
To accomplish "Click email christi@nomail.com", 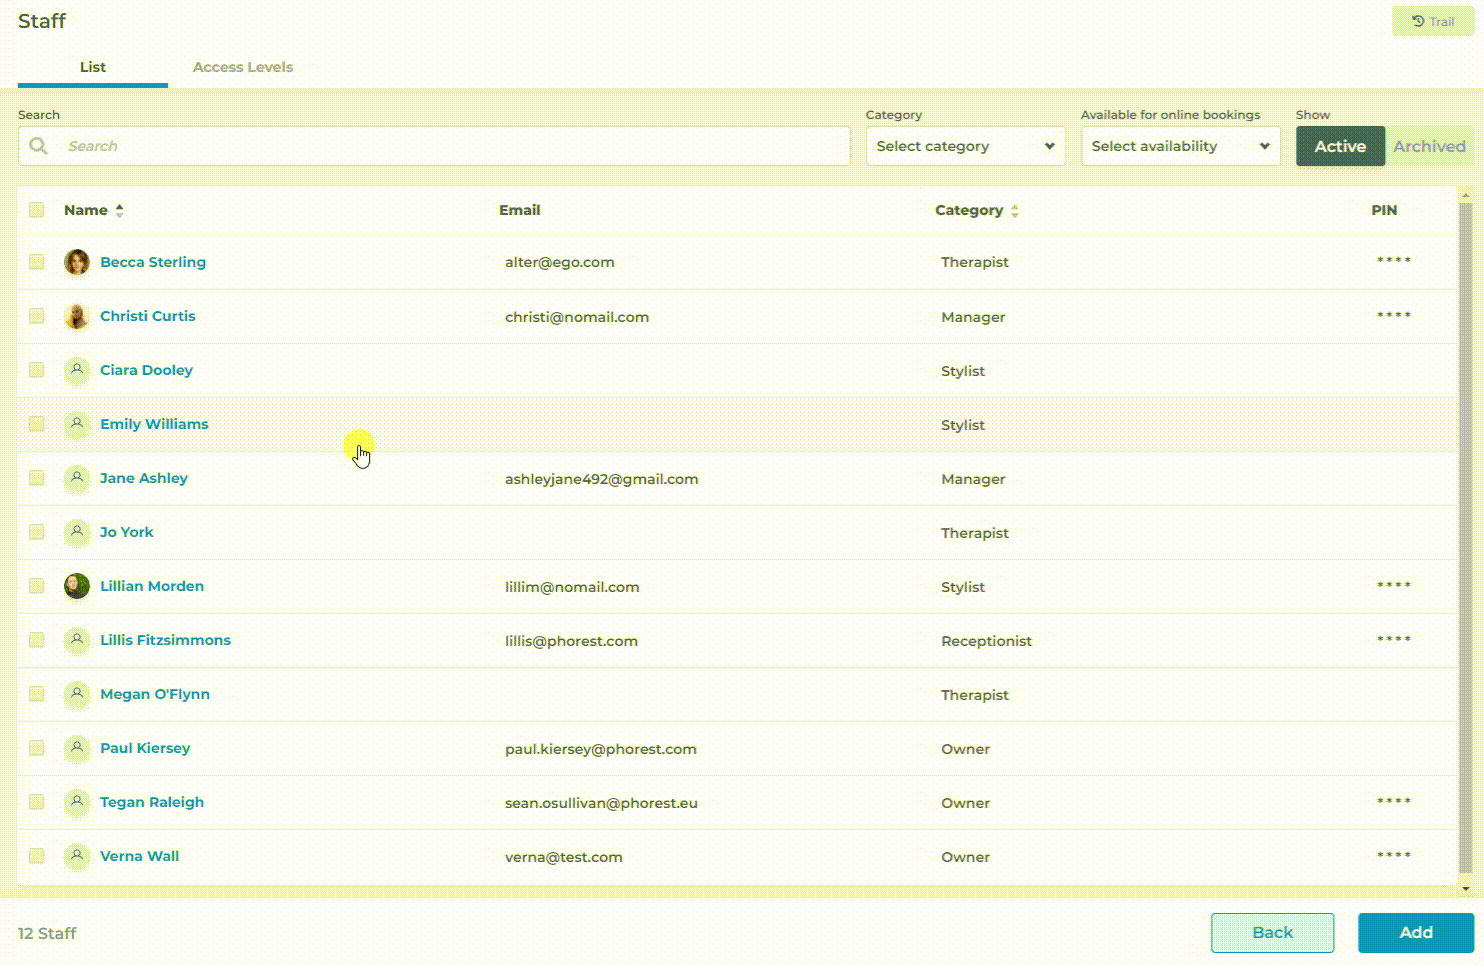I will click(x=577, y=317).
